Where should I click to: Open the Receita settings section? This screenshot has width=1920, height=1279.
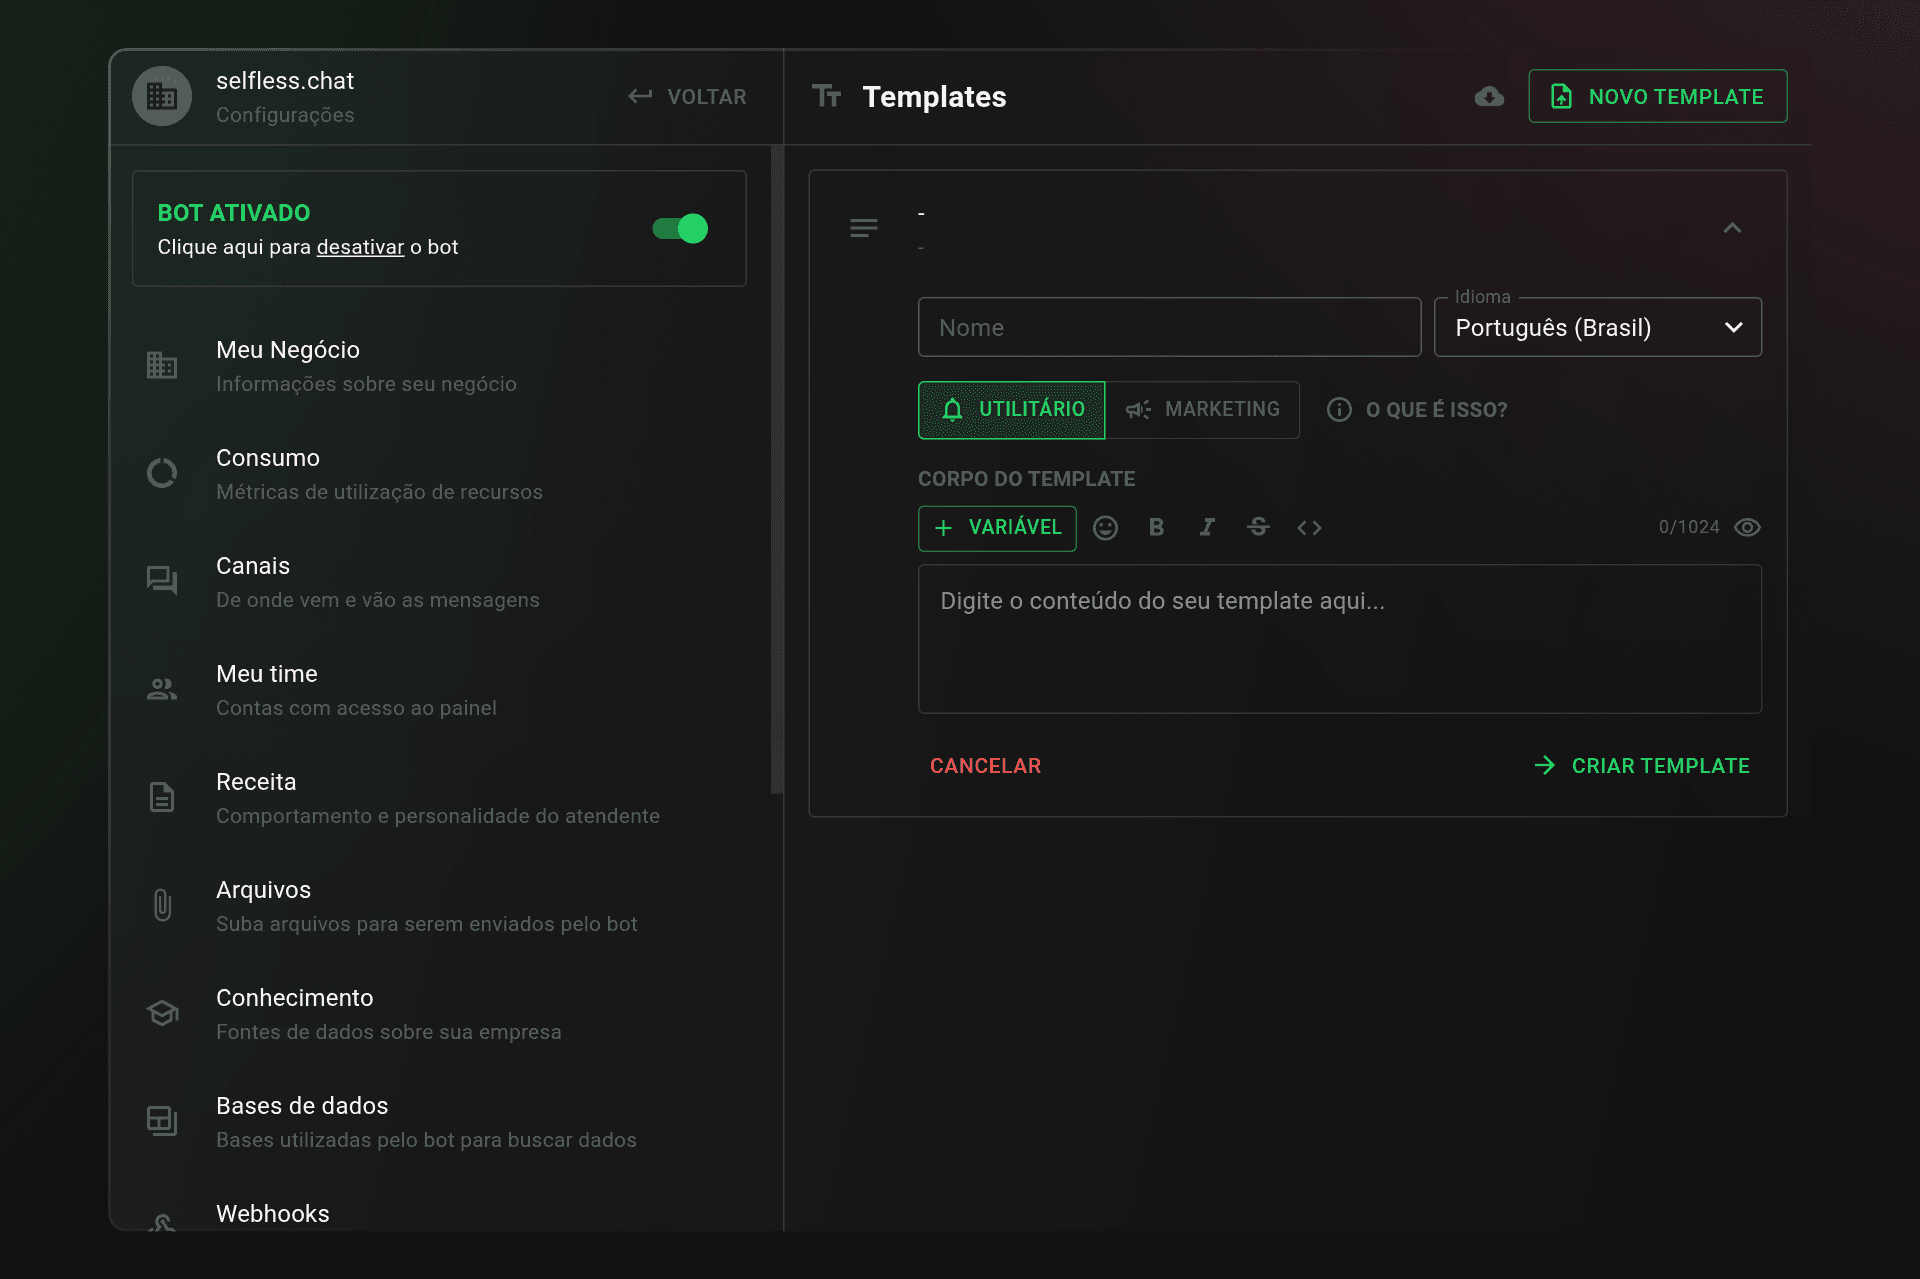click(x=440, y=798)
